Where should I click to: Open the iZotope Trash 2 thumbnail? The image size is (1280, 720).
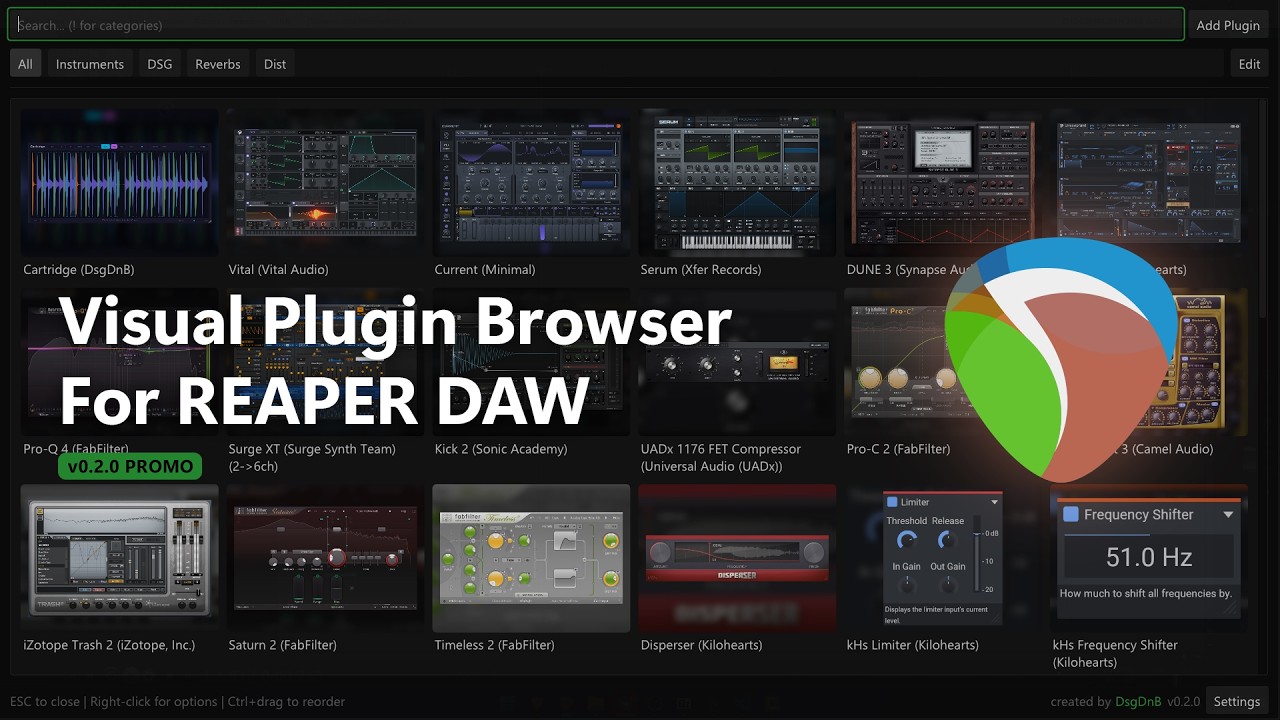(119, 559)
